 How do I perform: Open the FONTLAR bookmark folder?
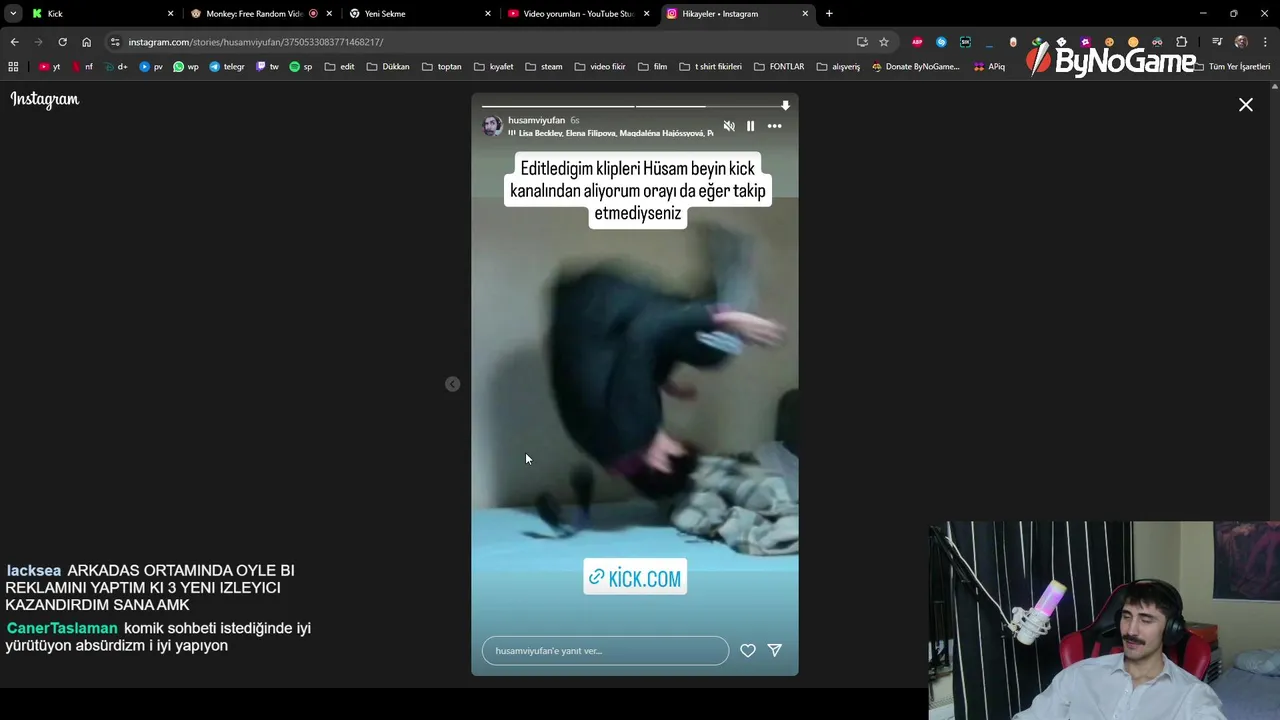[x=779, y=67]
